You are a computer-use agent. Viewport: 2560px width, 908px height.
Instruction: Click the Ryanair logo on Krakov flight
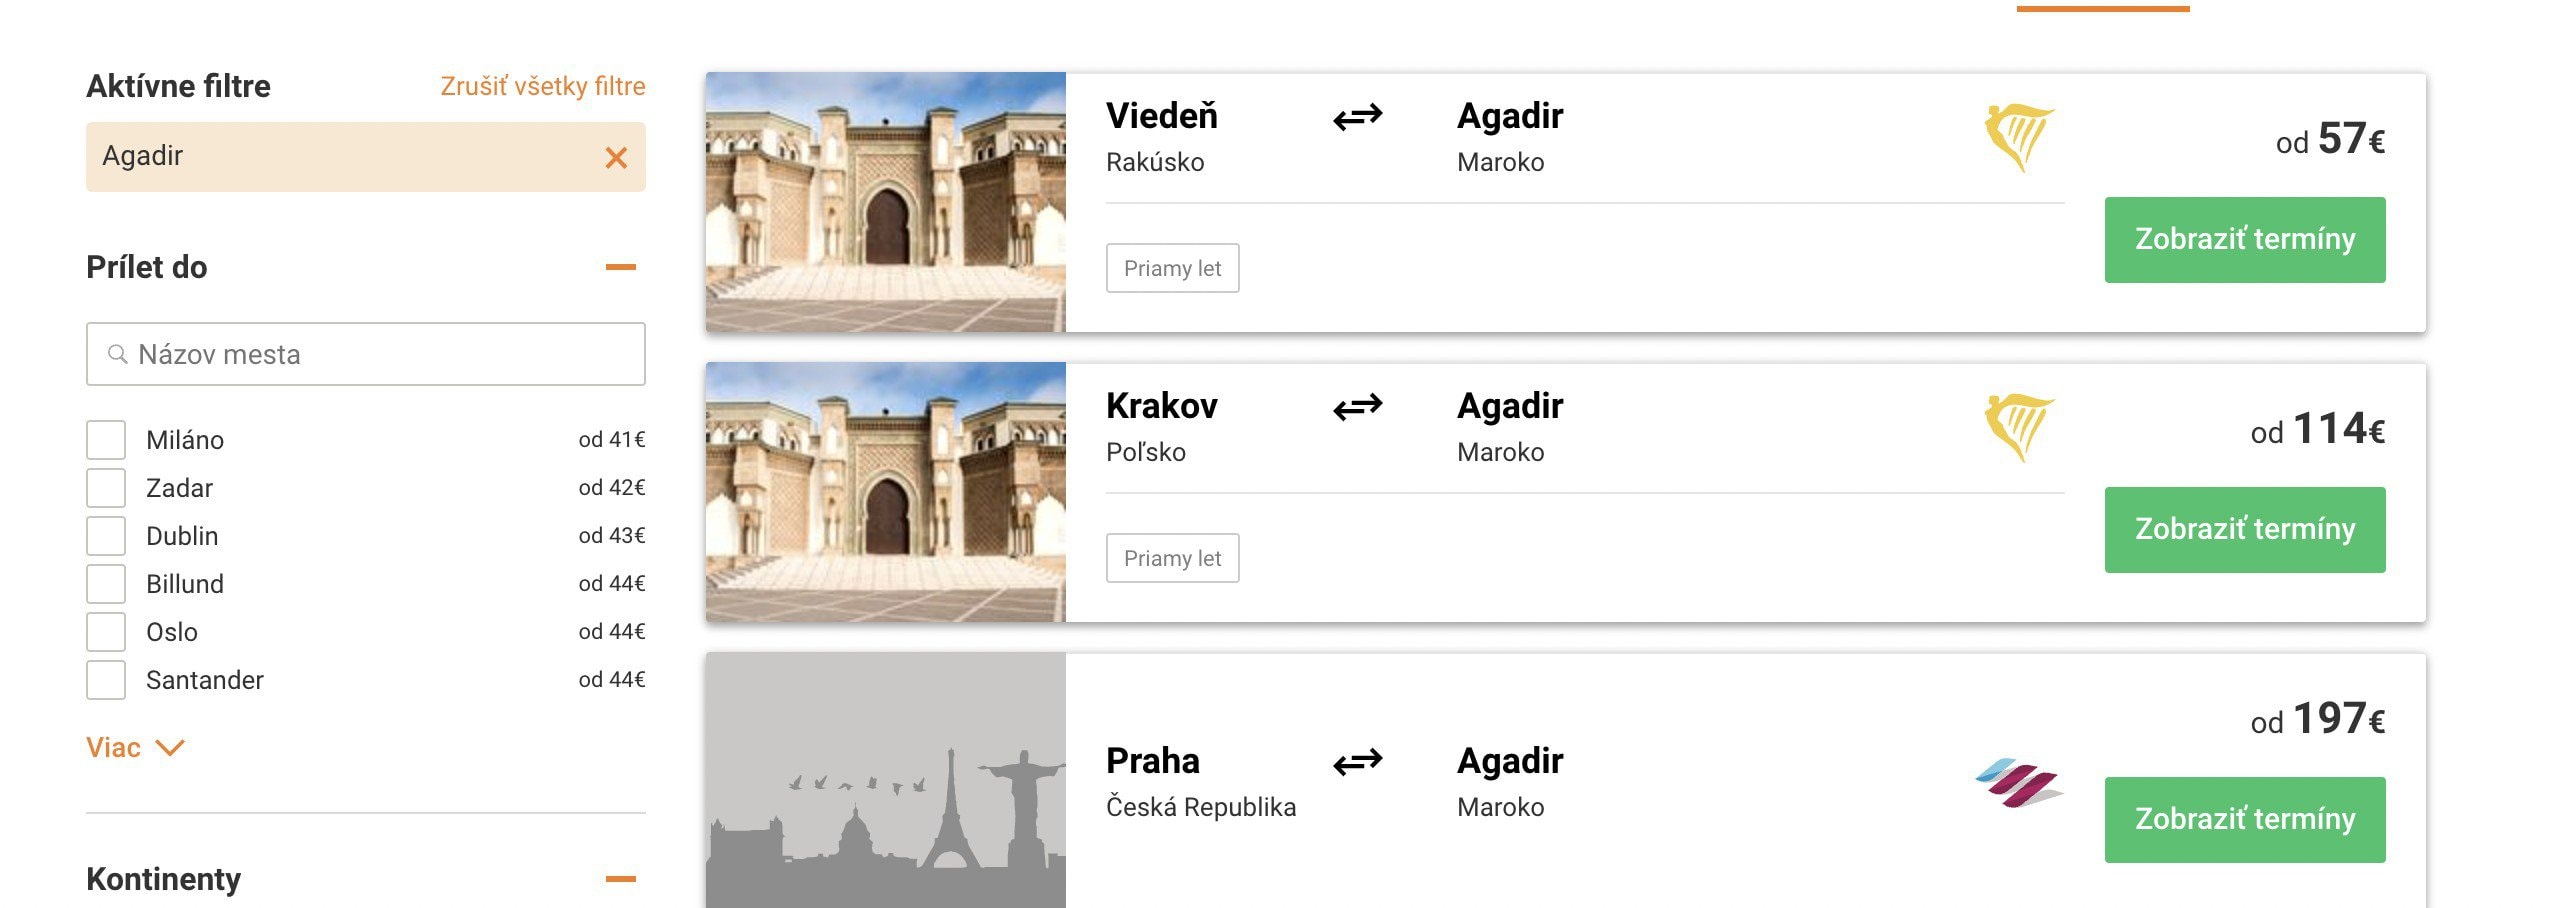2018,428
